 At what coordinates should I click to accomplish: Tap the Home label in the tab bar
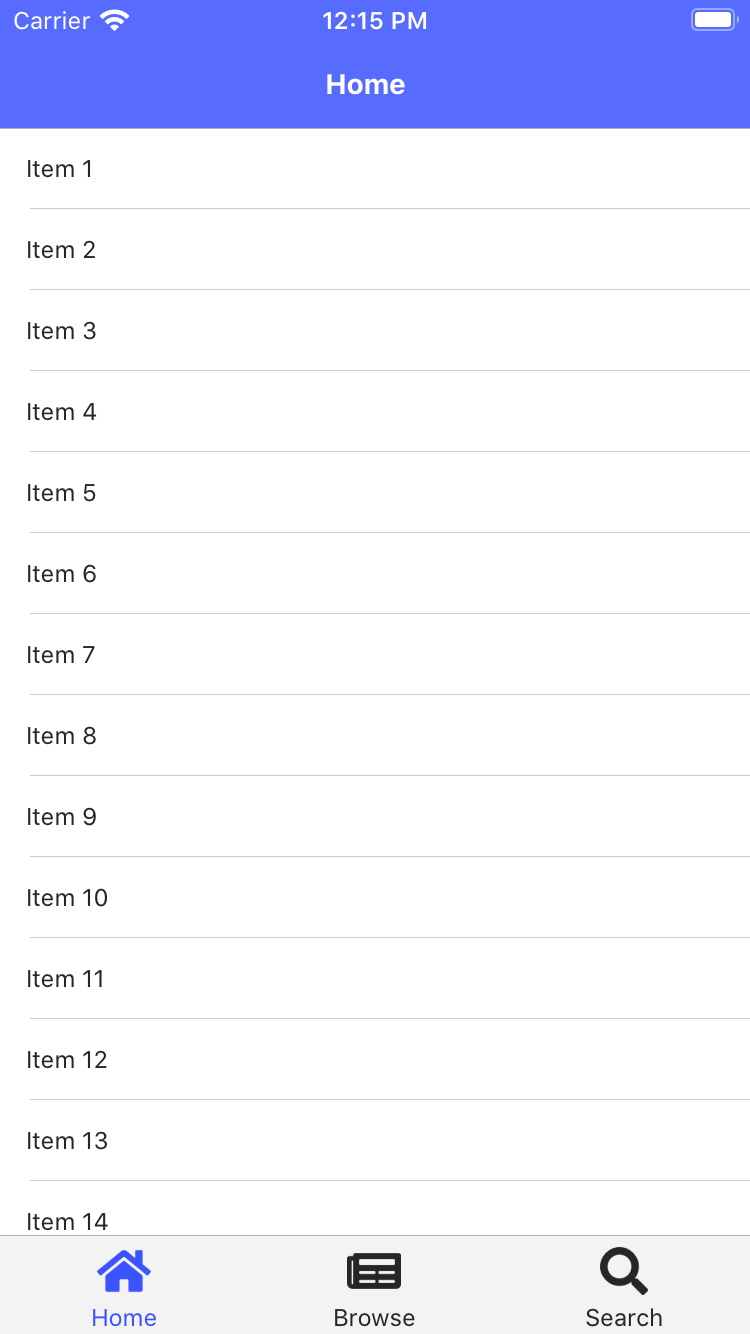pyautogui.click(x=124, y=1318)
